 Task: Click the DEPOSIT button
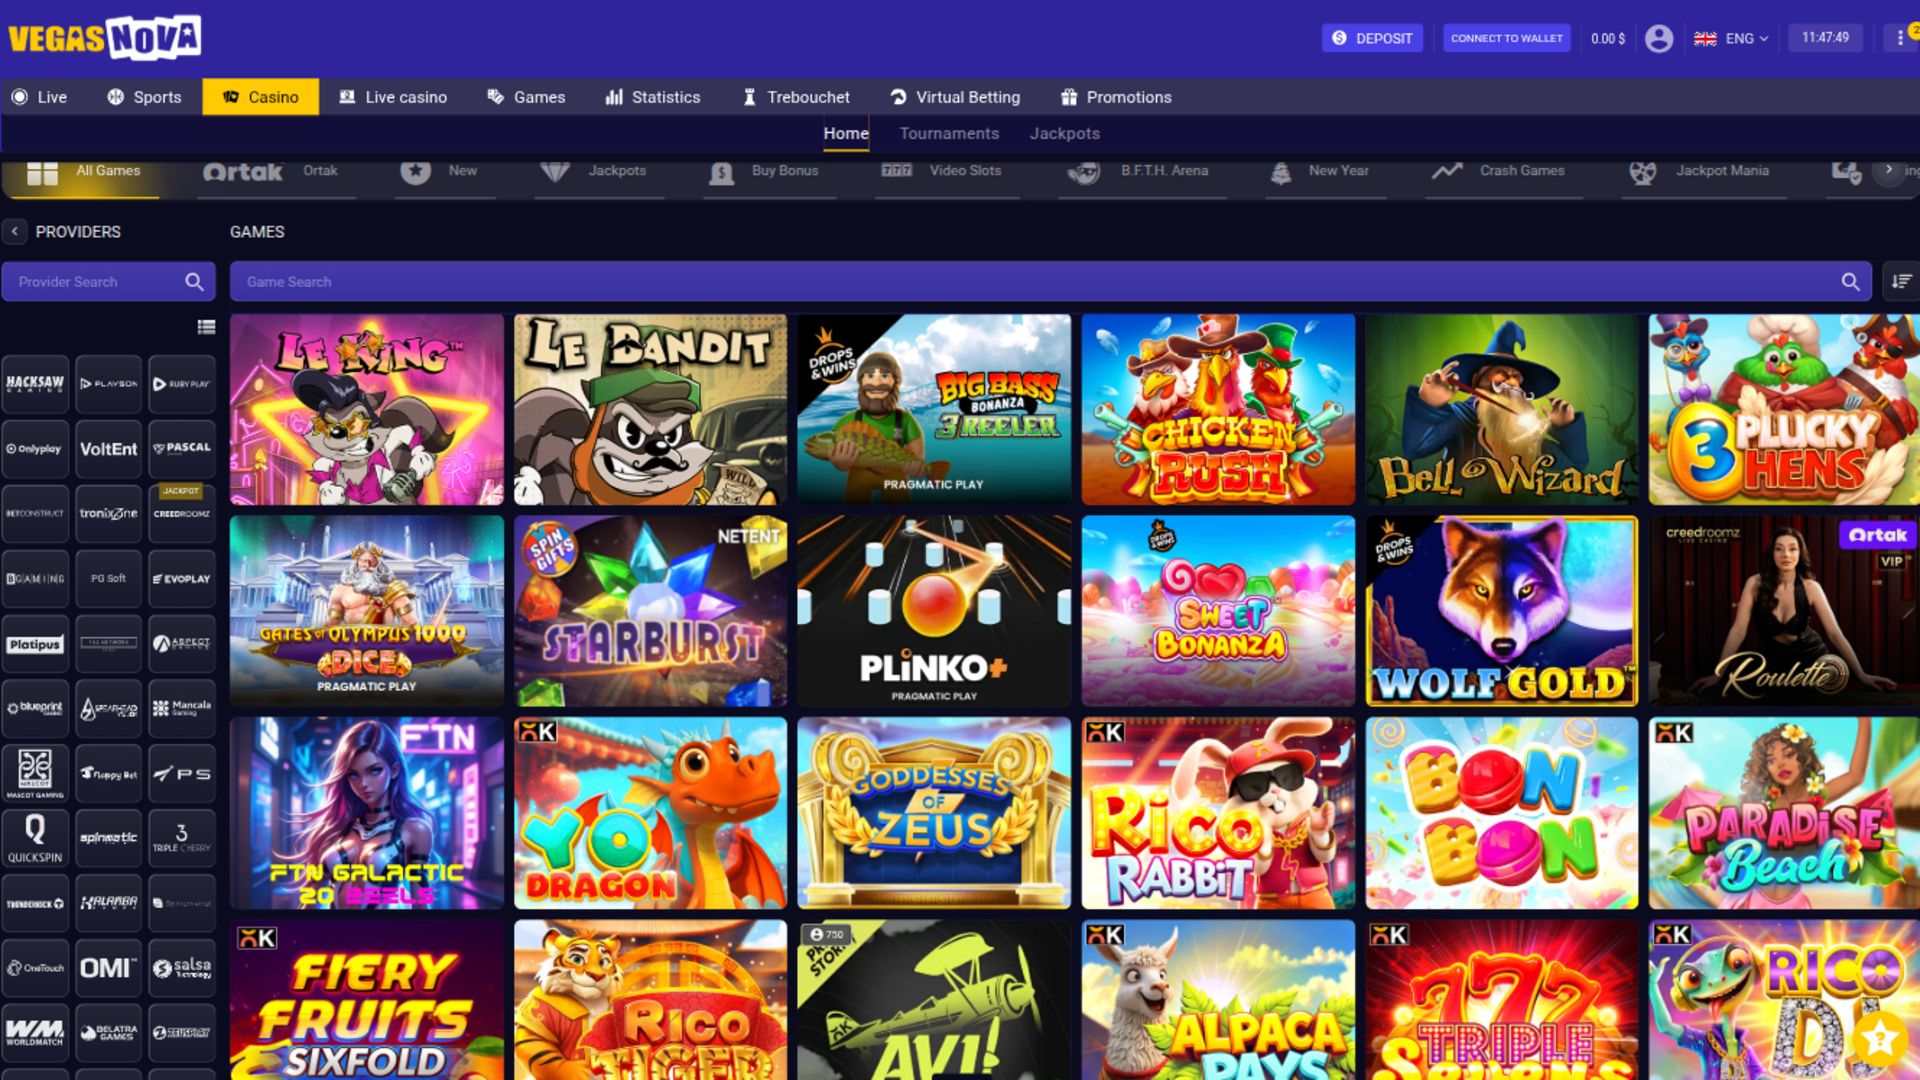[1372, 38]
